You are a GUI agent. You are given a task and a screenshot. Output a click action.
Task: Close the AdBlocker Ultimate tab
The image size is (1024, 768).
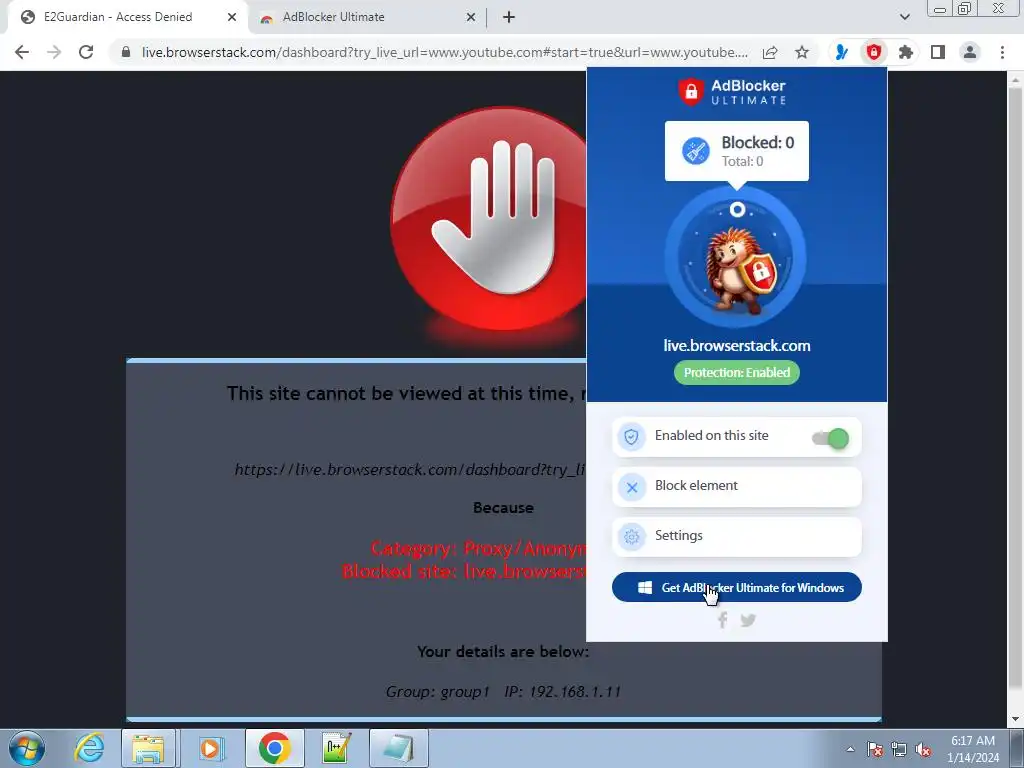click(471, 17)
